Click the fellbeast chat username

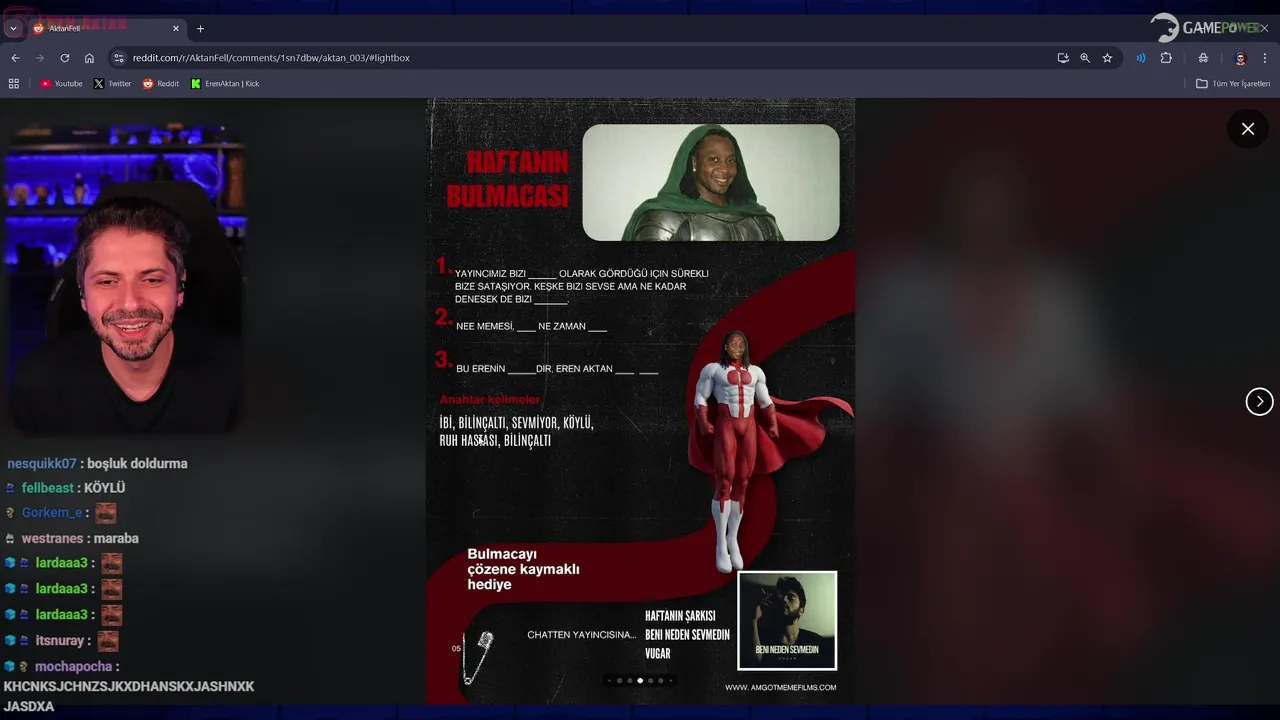(x=48, y=488)
